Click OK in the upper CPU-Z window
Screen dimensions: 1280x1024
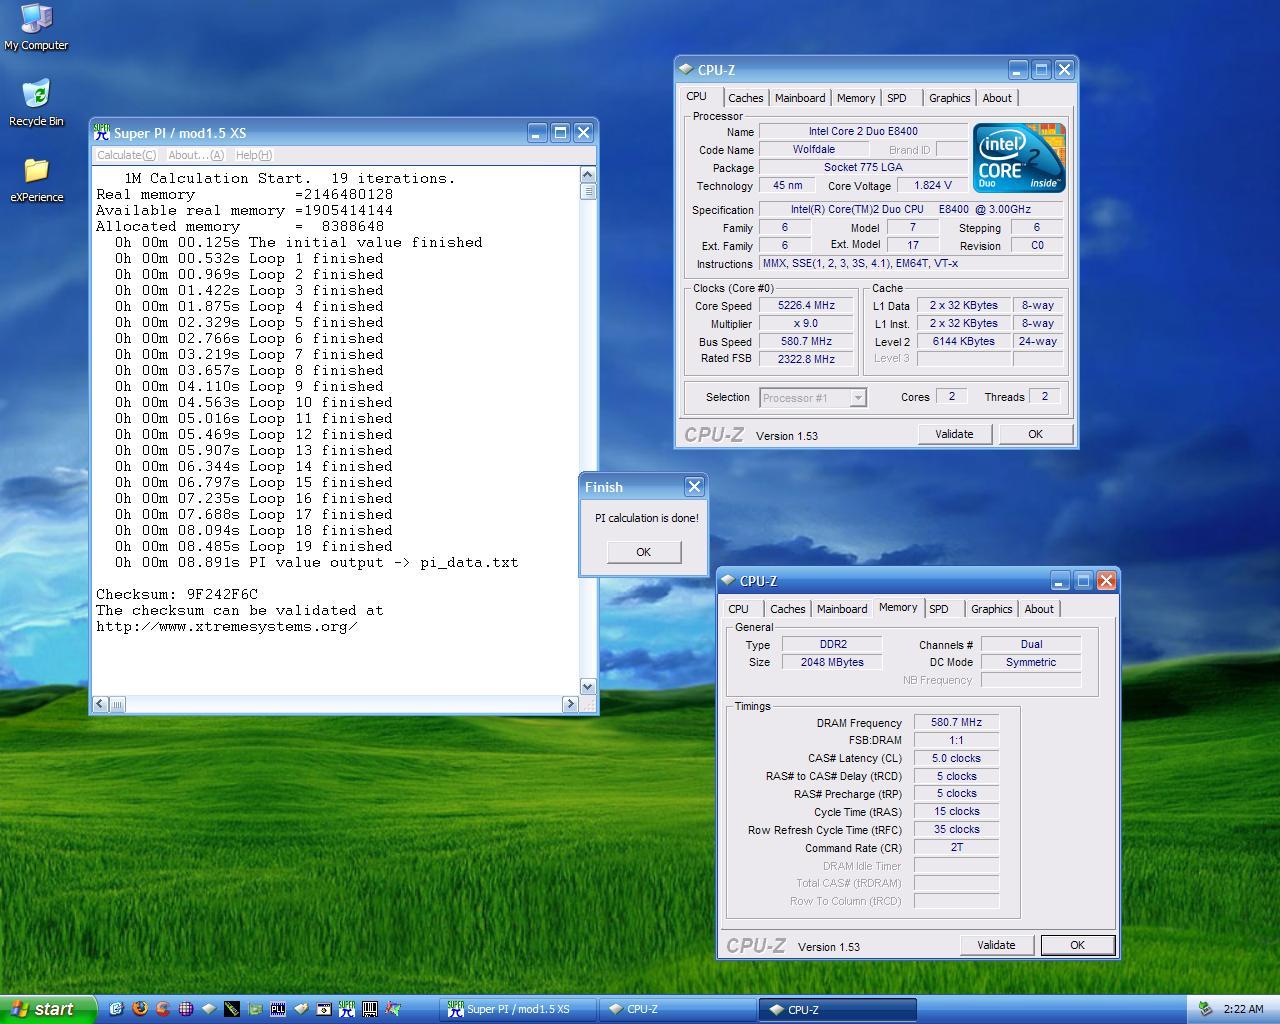pyautogui.click(x=1035, y=434)
